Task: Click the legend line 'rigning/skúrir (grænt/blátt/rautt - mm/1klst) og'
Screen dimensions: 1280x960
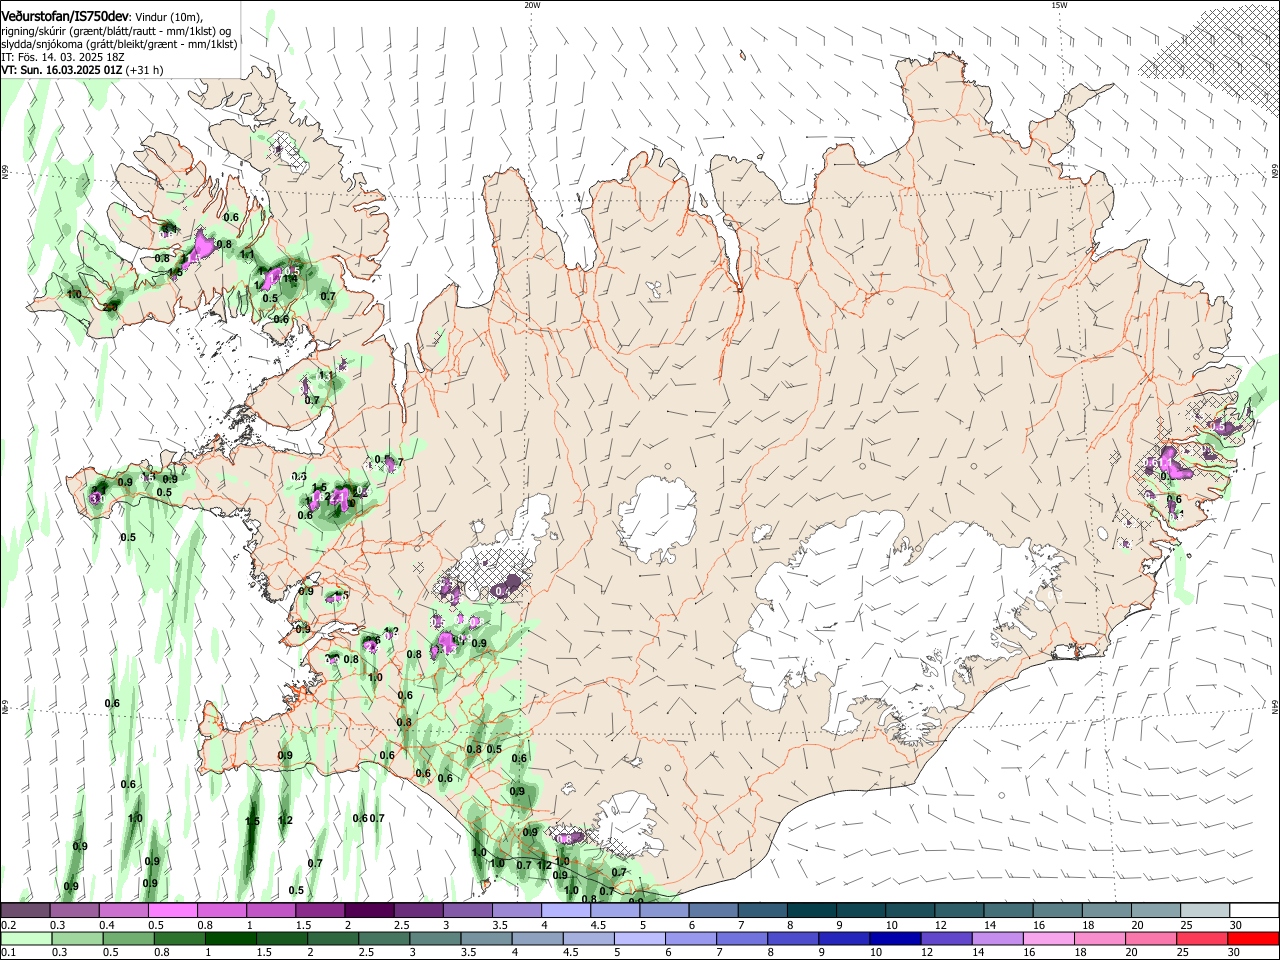Action: (117, 31)
